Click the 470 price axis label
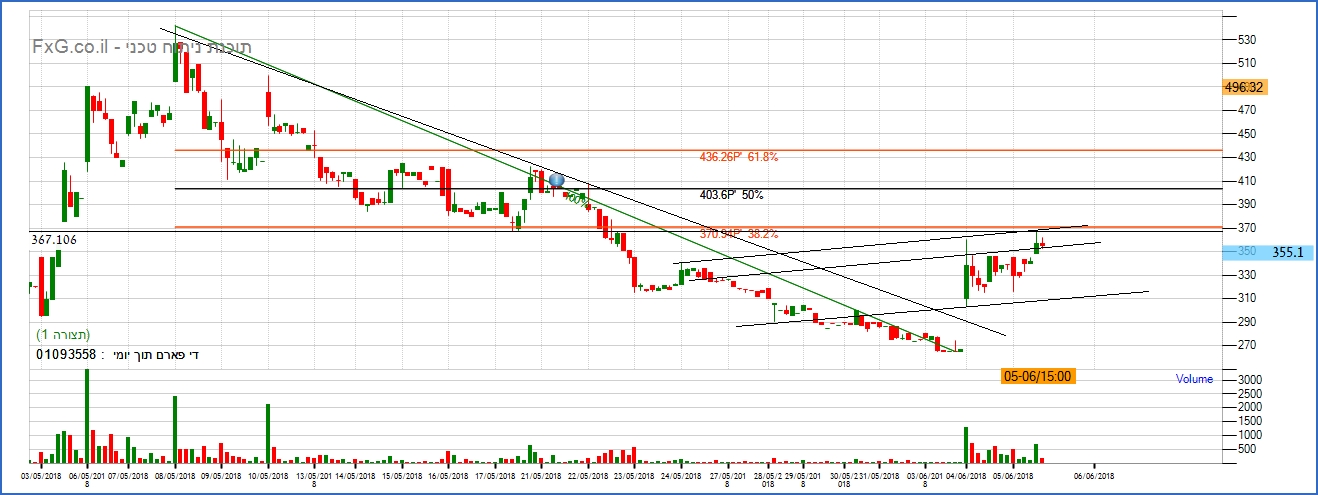This screenshot has height=495, width=1318. click(1247, 110)
